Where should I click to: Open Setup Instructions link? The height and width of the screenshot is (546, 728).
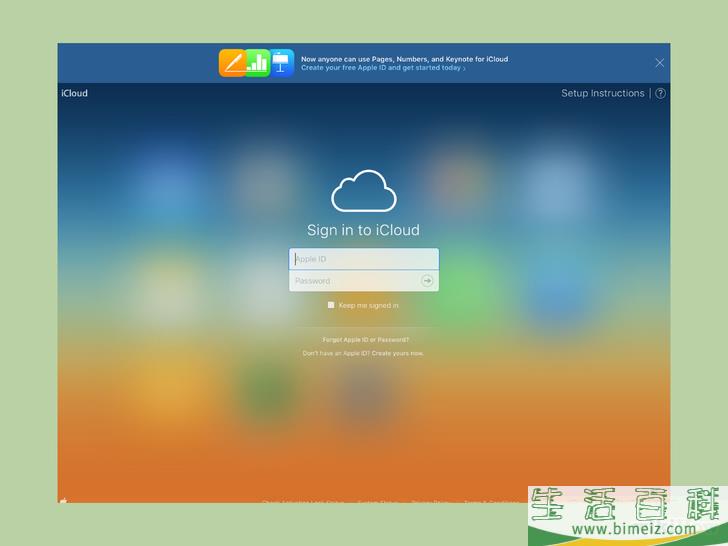tap(603, 93)
